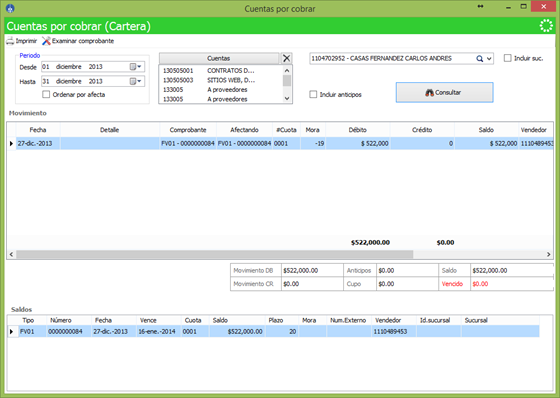Click the Cuentas button

pos(219,58)
